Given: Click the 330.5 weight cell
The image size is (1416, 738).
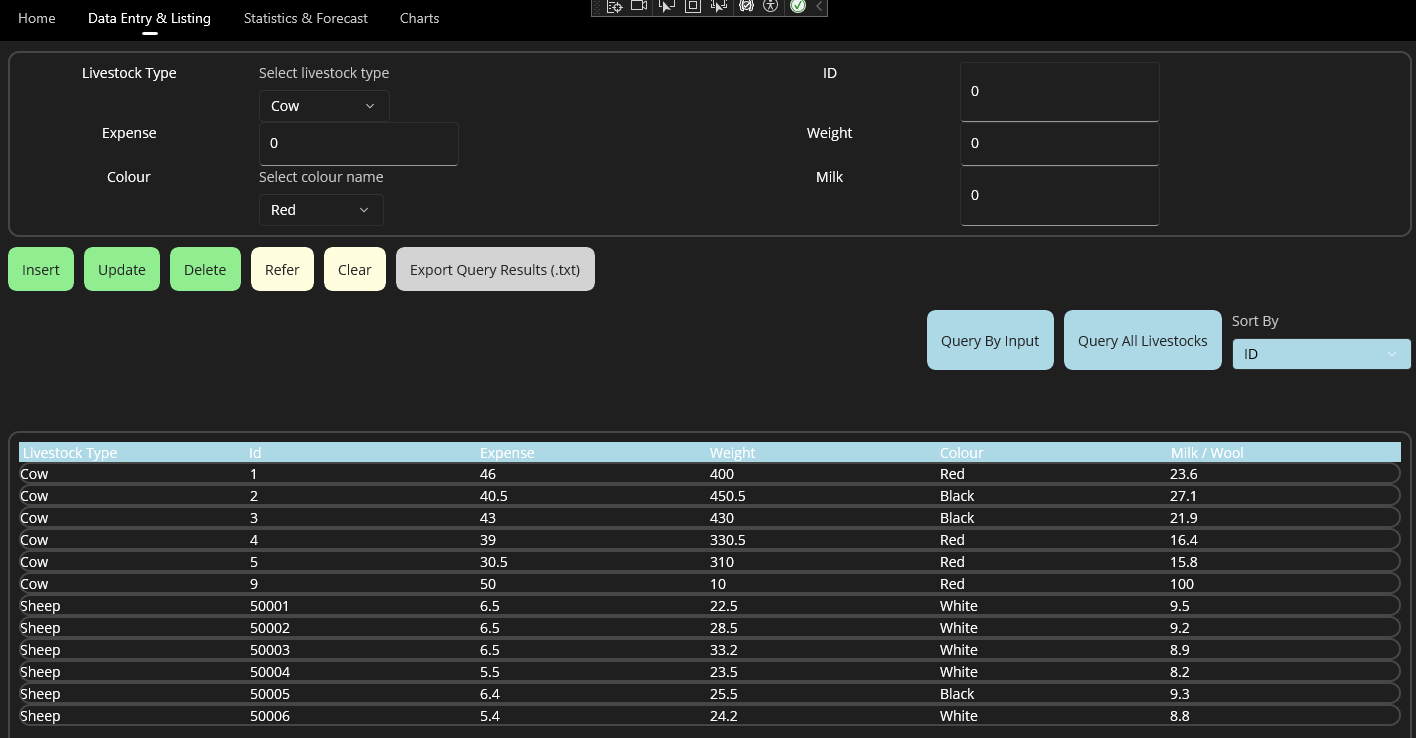Looking at the screenshot, I should click(x=728, y=540).
